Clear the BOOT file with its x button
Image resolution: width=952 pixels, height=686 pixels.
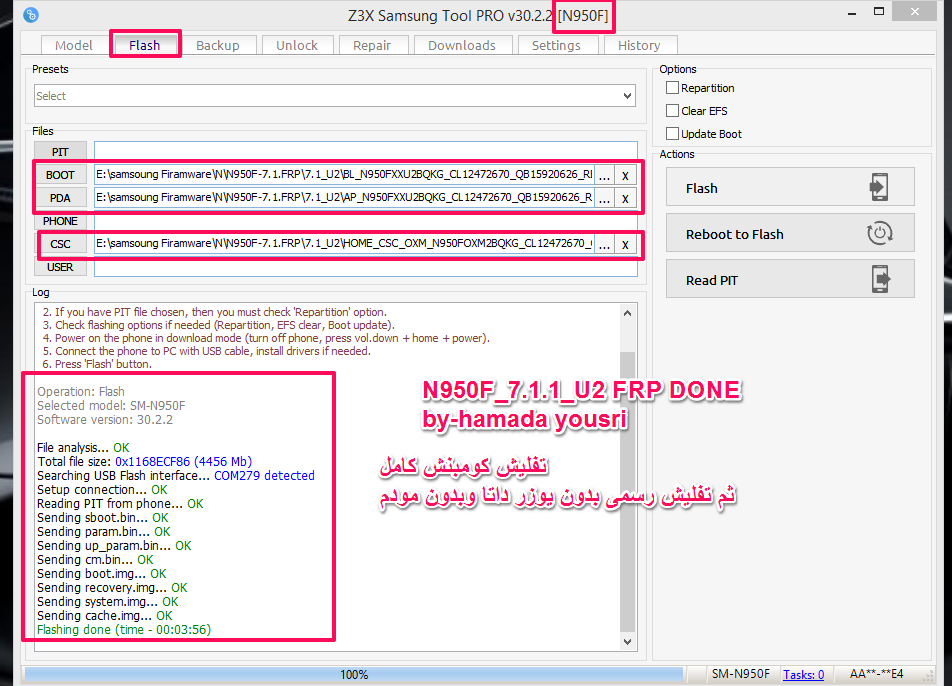pos(625,176)
